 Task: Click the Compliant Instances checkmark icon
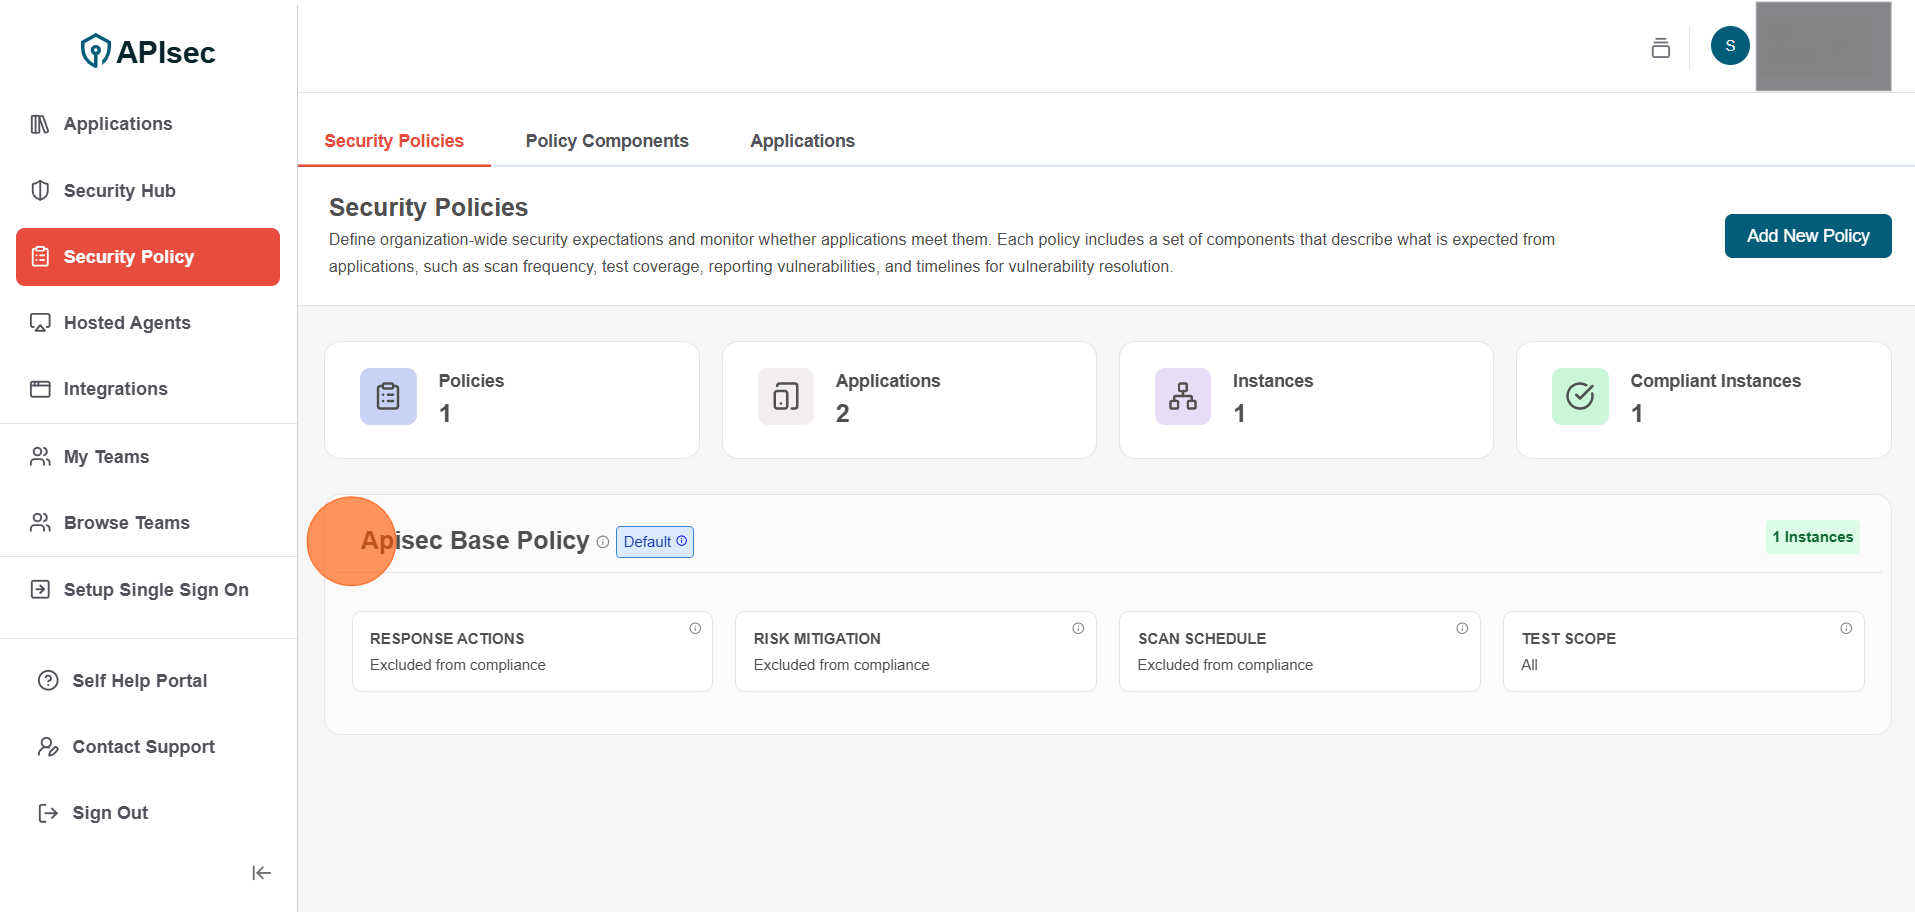tap(1580, 397)
